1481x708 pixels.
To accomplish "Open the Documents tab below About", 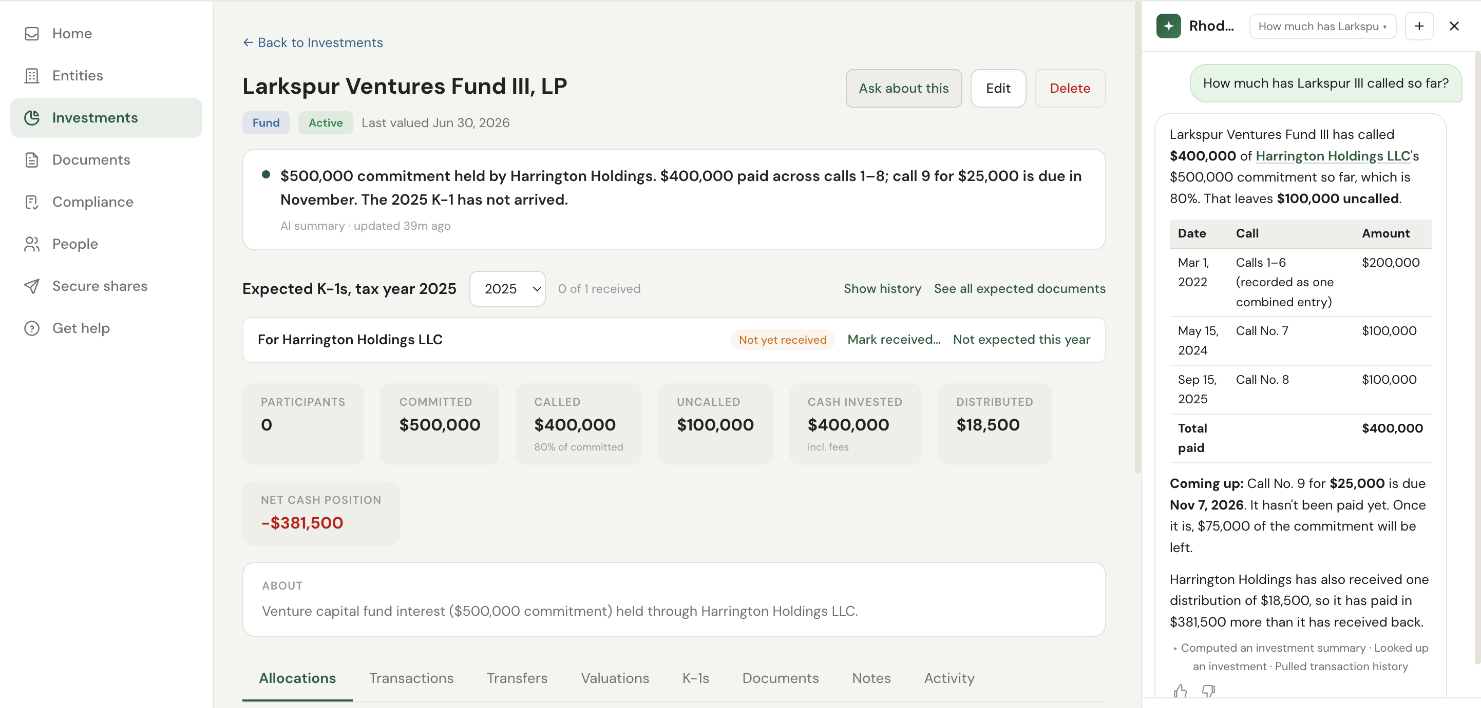I will tap(780, 678).
